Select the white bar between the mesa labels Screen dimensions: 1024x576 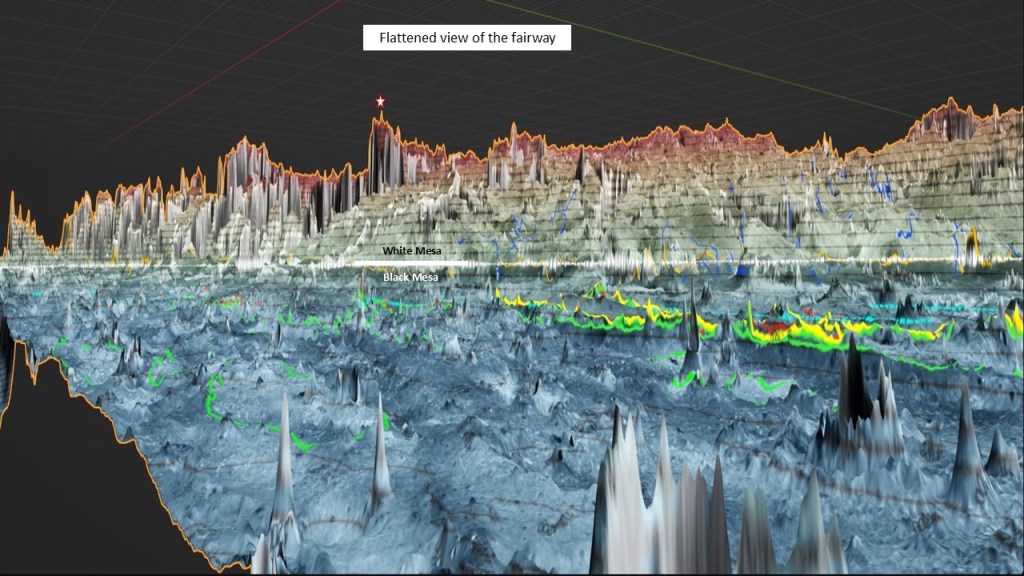coord(410,264)
